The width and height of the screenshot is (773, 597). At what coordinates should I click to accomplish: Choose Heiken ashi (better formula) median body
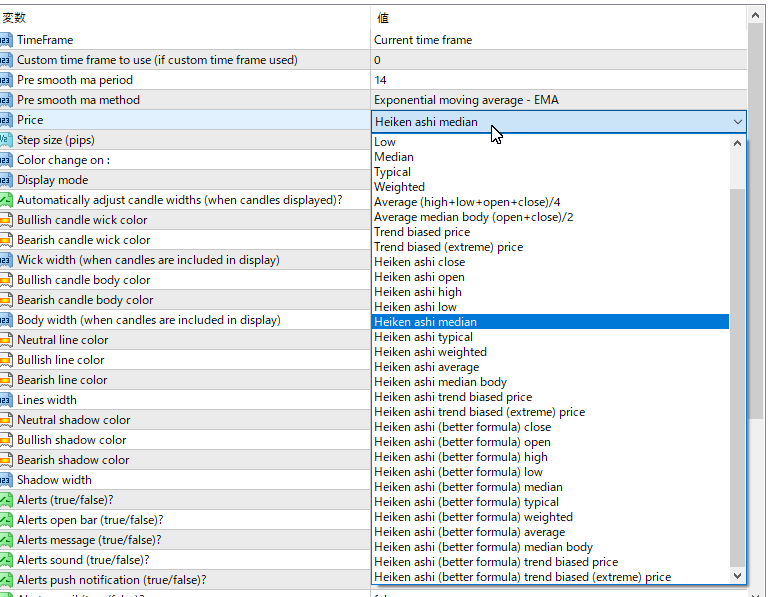pyautogui.click(x=483, y=547)
